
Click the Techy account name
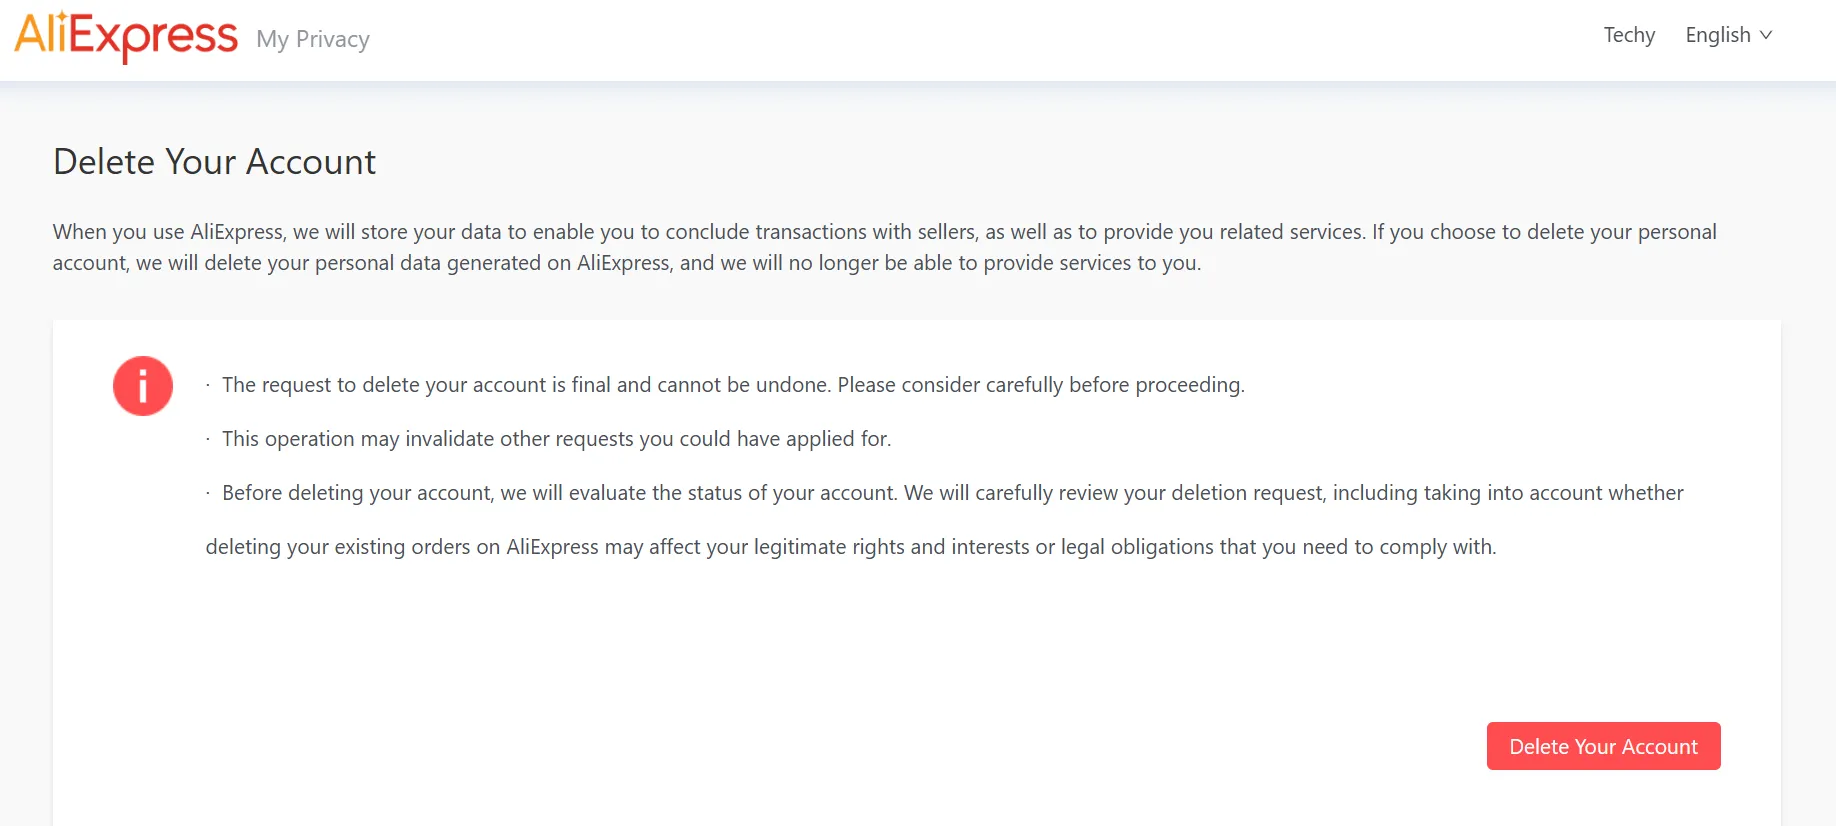click(1629, 35)
